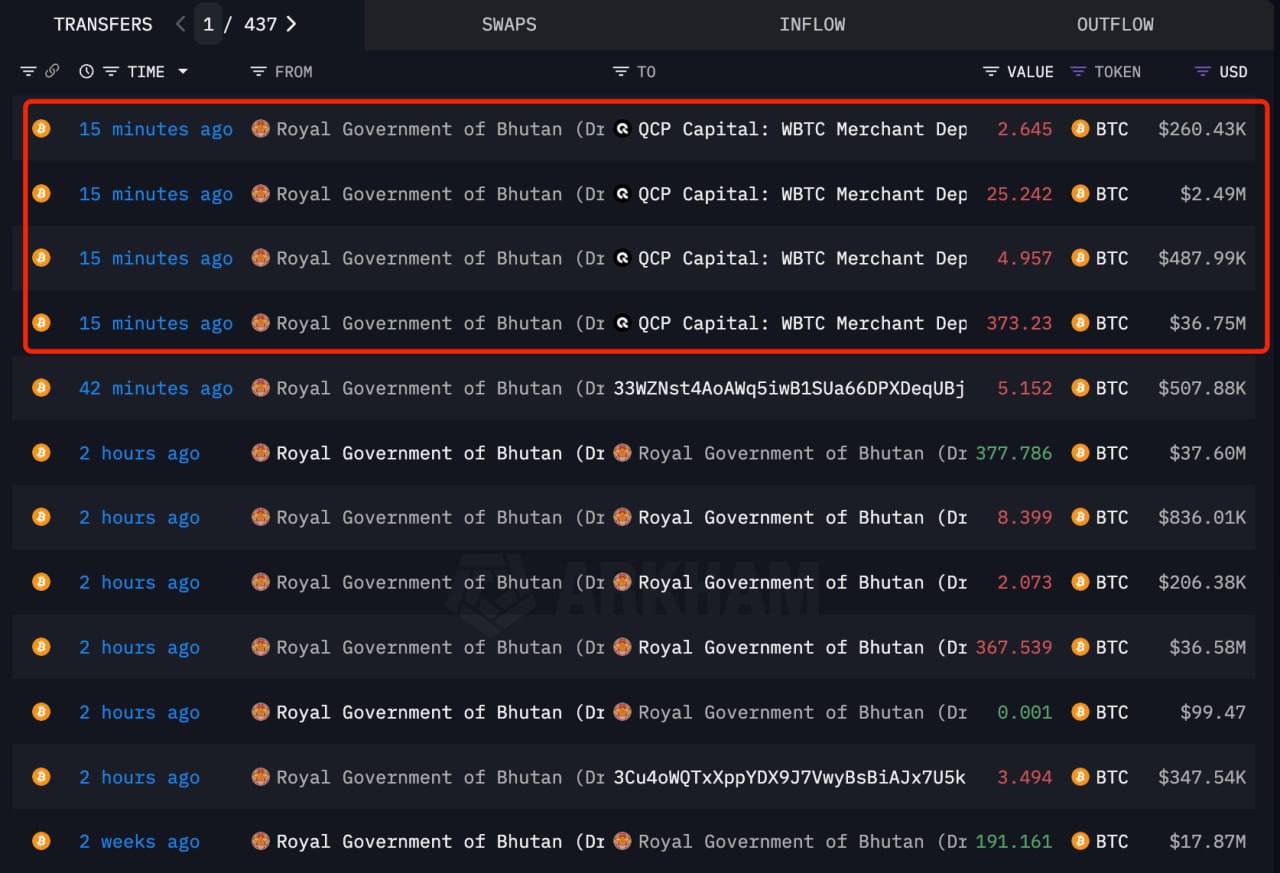Click the $836.01K amount
Viewport: 1280px width, 873px height.
(1202, 518)
